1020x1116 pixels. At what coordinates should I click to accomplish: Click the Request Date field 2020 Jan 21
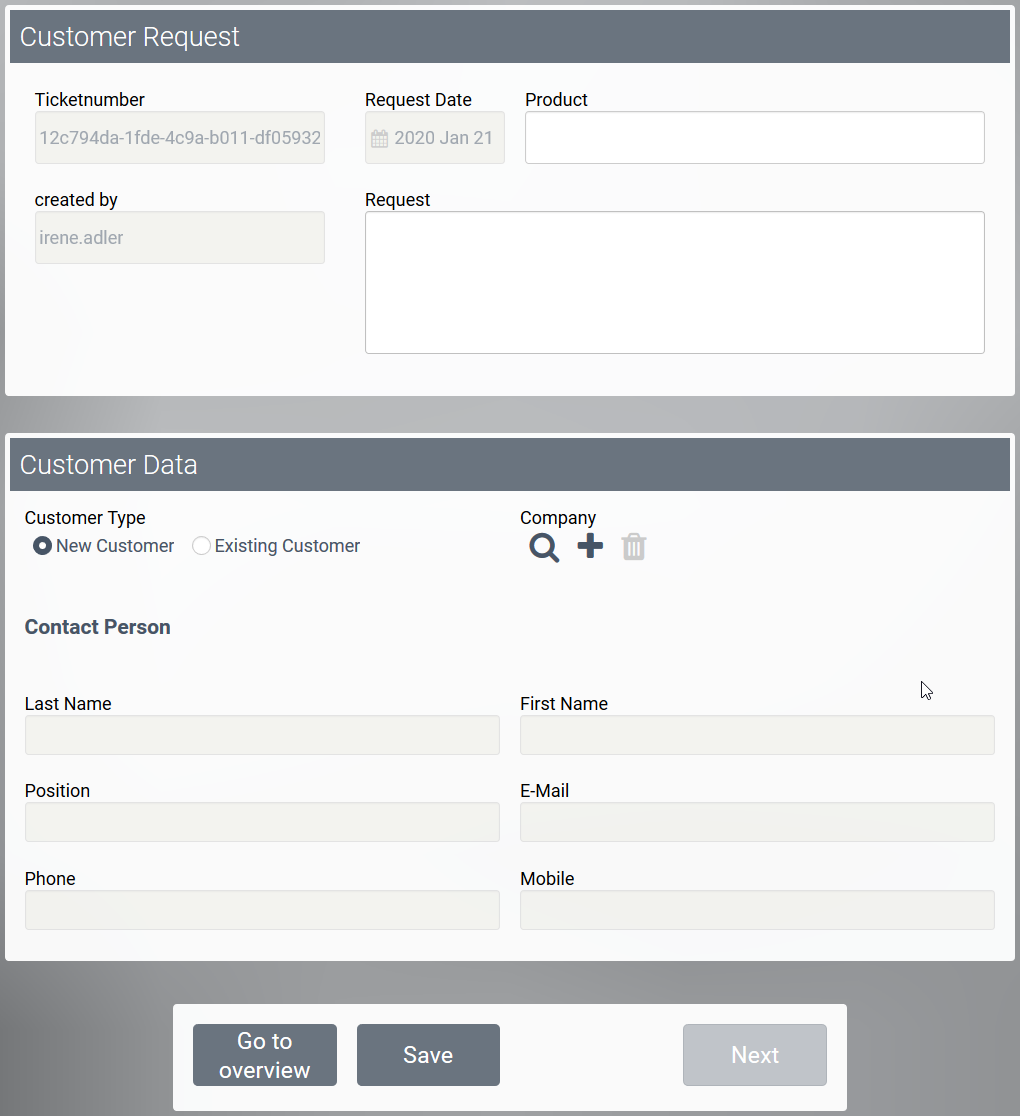435,137
